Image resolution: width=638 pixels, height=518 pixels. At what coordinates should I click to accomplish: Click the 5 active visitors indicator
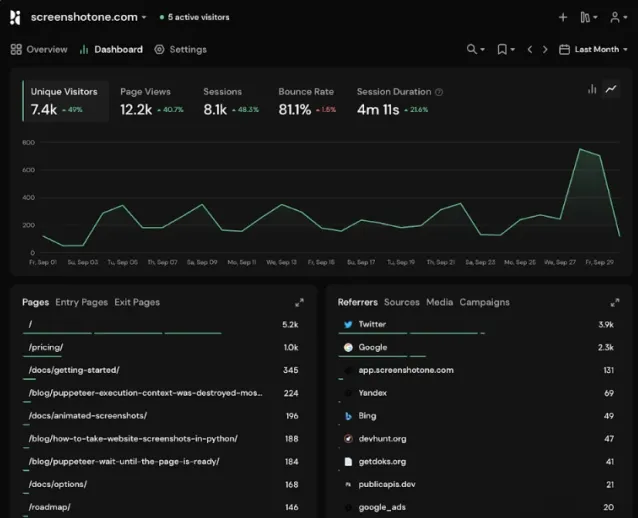click(194, 17)
